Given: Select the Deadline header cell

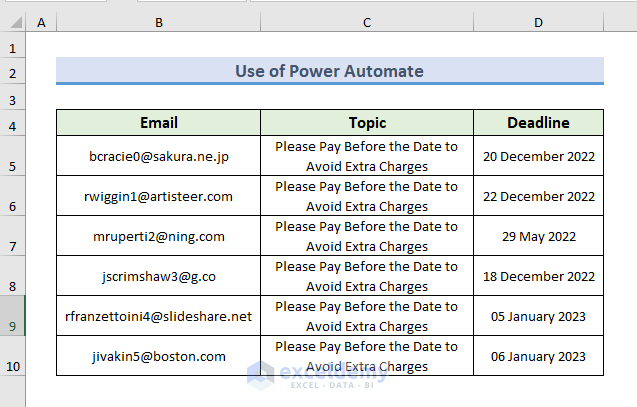Looking at the screenshot, I should [x=538, y=123].
